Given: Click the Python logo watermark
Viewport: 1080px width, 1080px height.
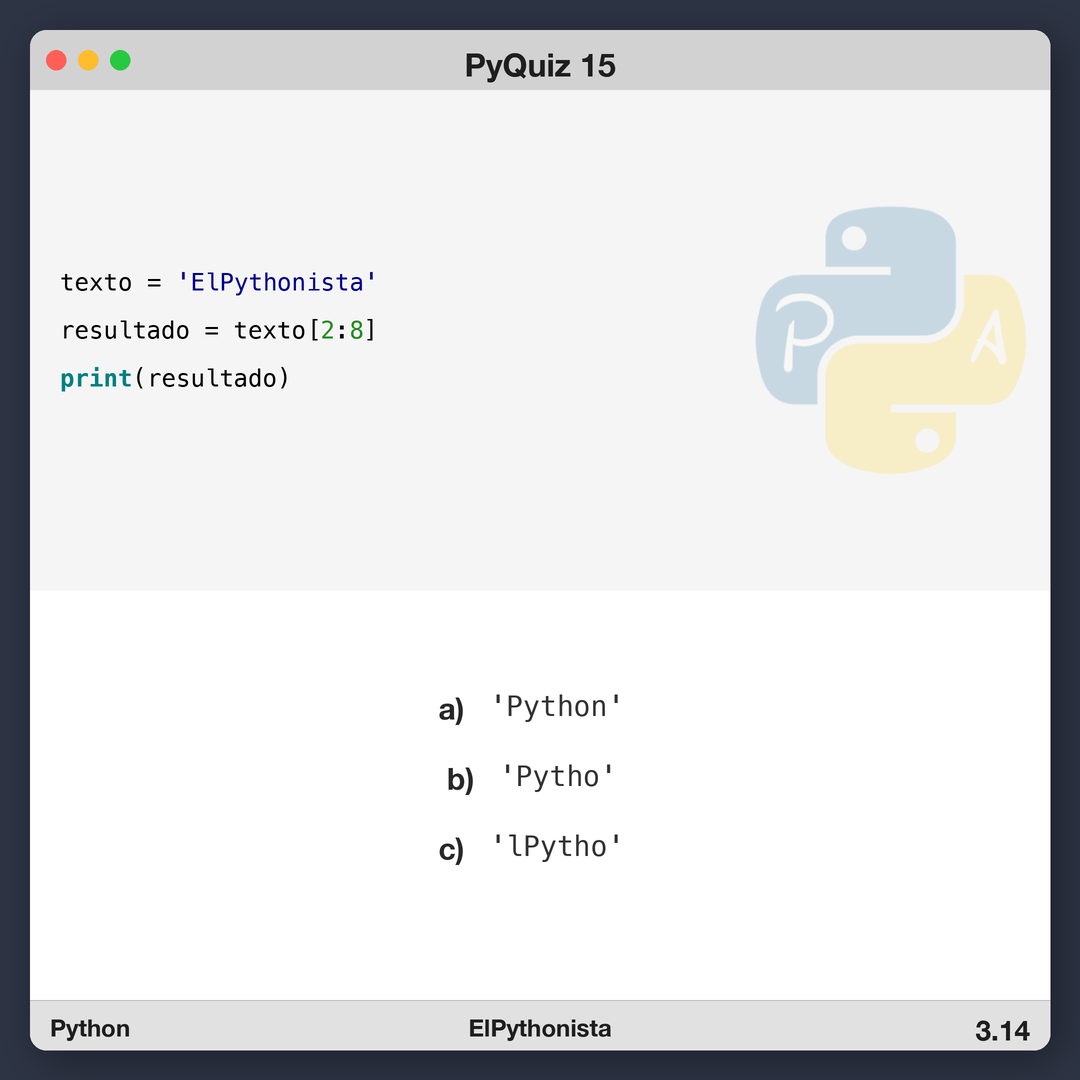Looking at the screenshot, I should [890, 340].
